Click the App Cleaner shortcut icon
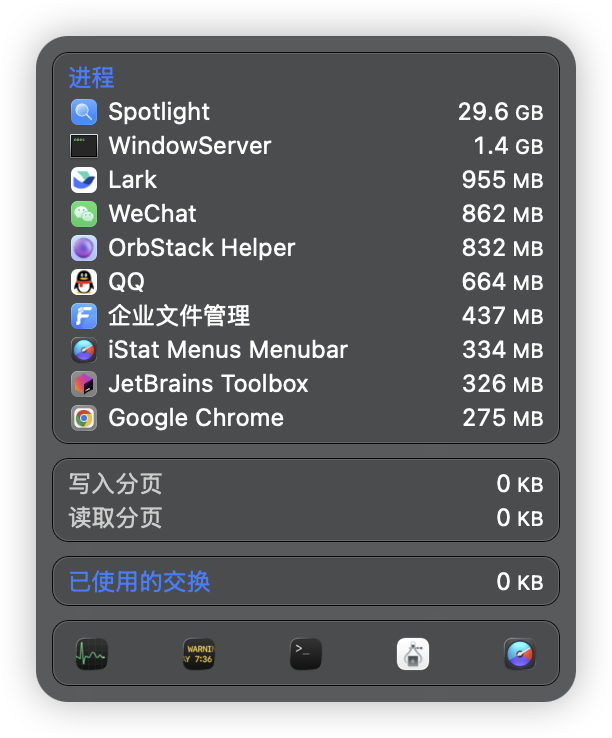The width and height of the screenshot is (612, 738). tap(413, 654)
